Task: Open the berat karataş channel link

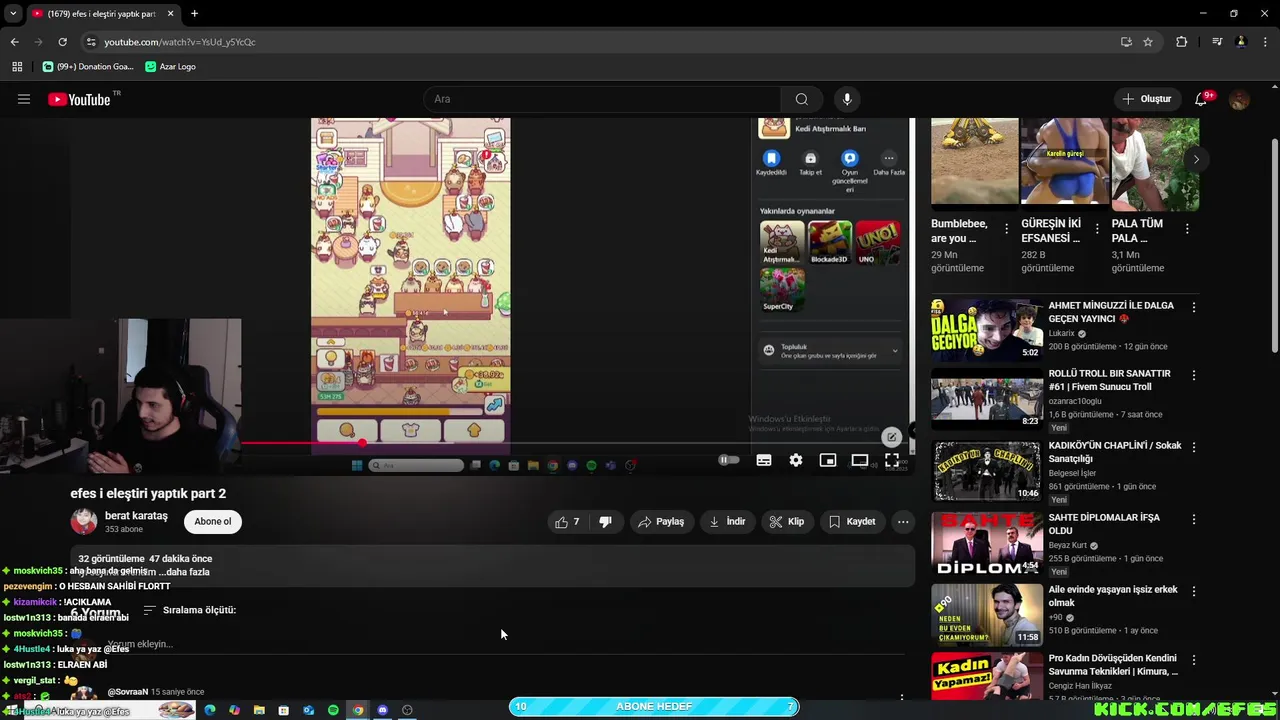Action: (x=136, y=515)
